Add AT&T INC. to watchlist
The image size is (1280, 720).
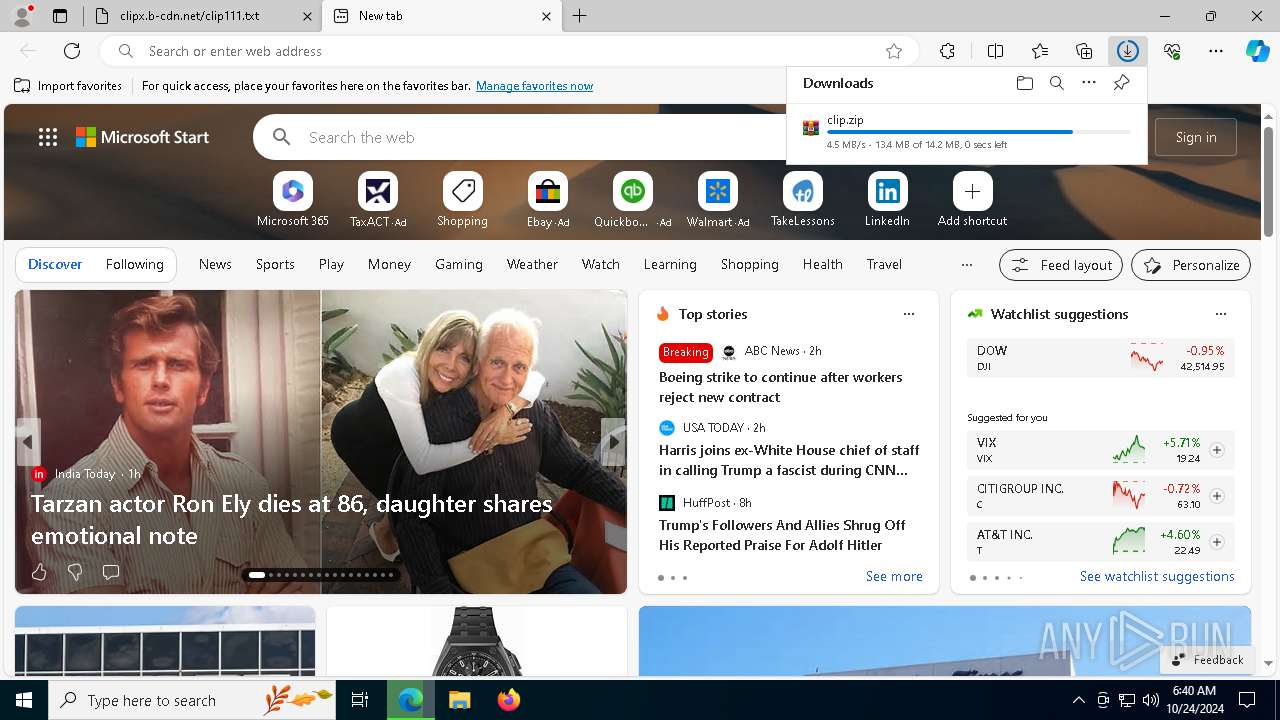coord(1217,542)
